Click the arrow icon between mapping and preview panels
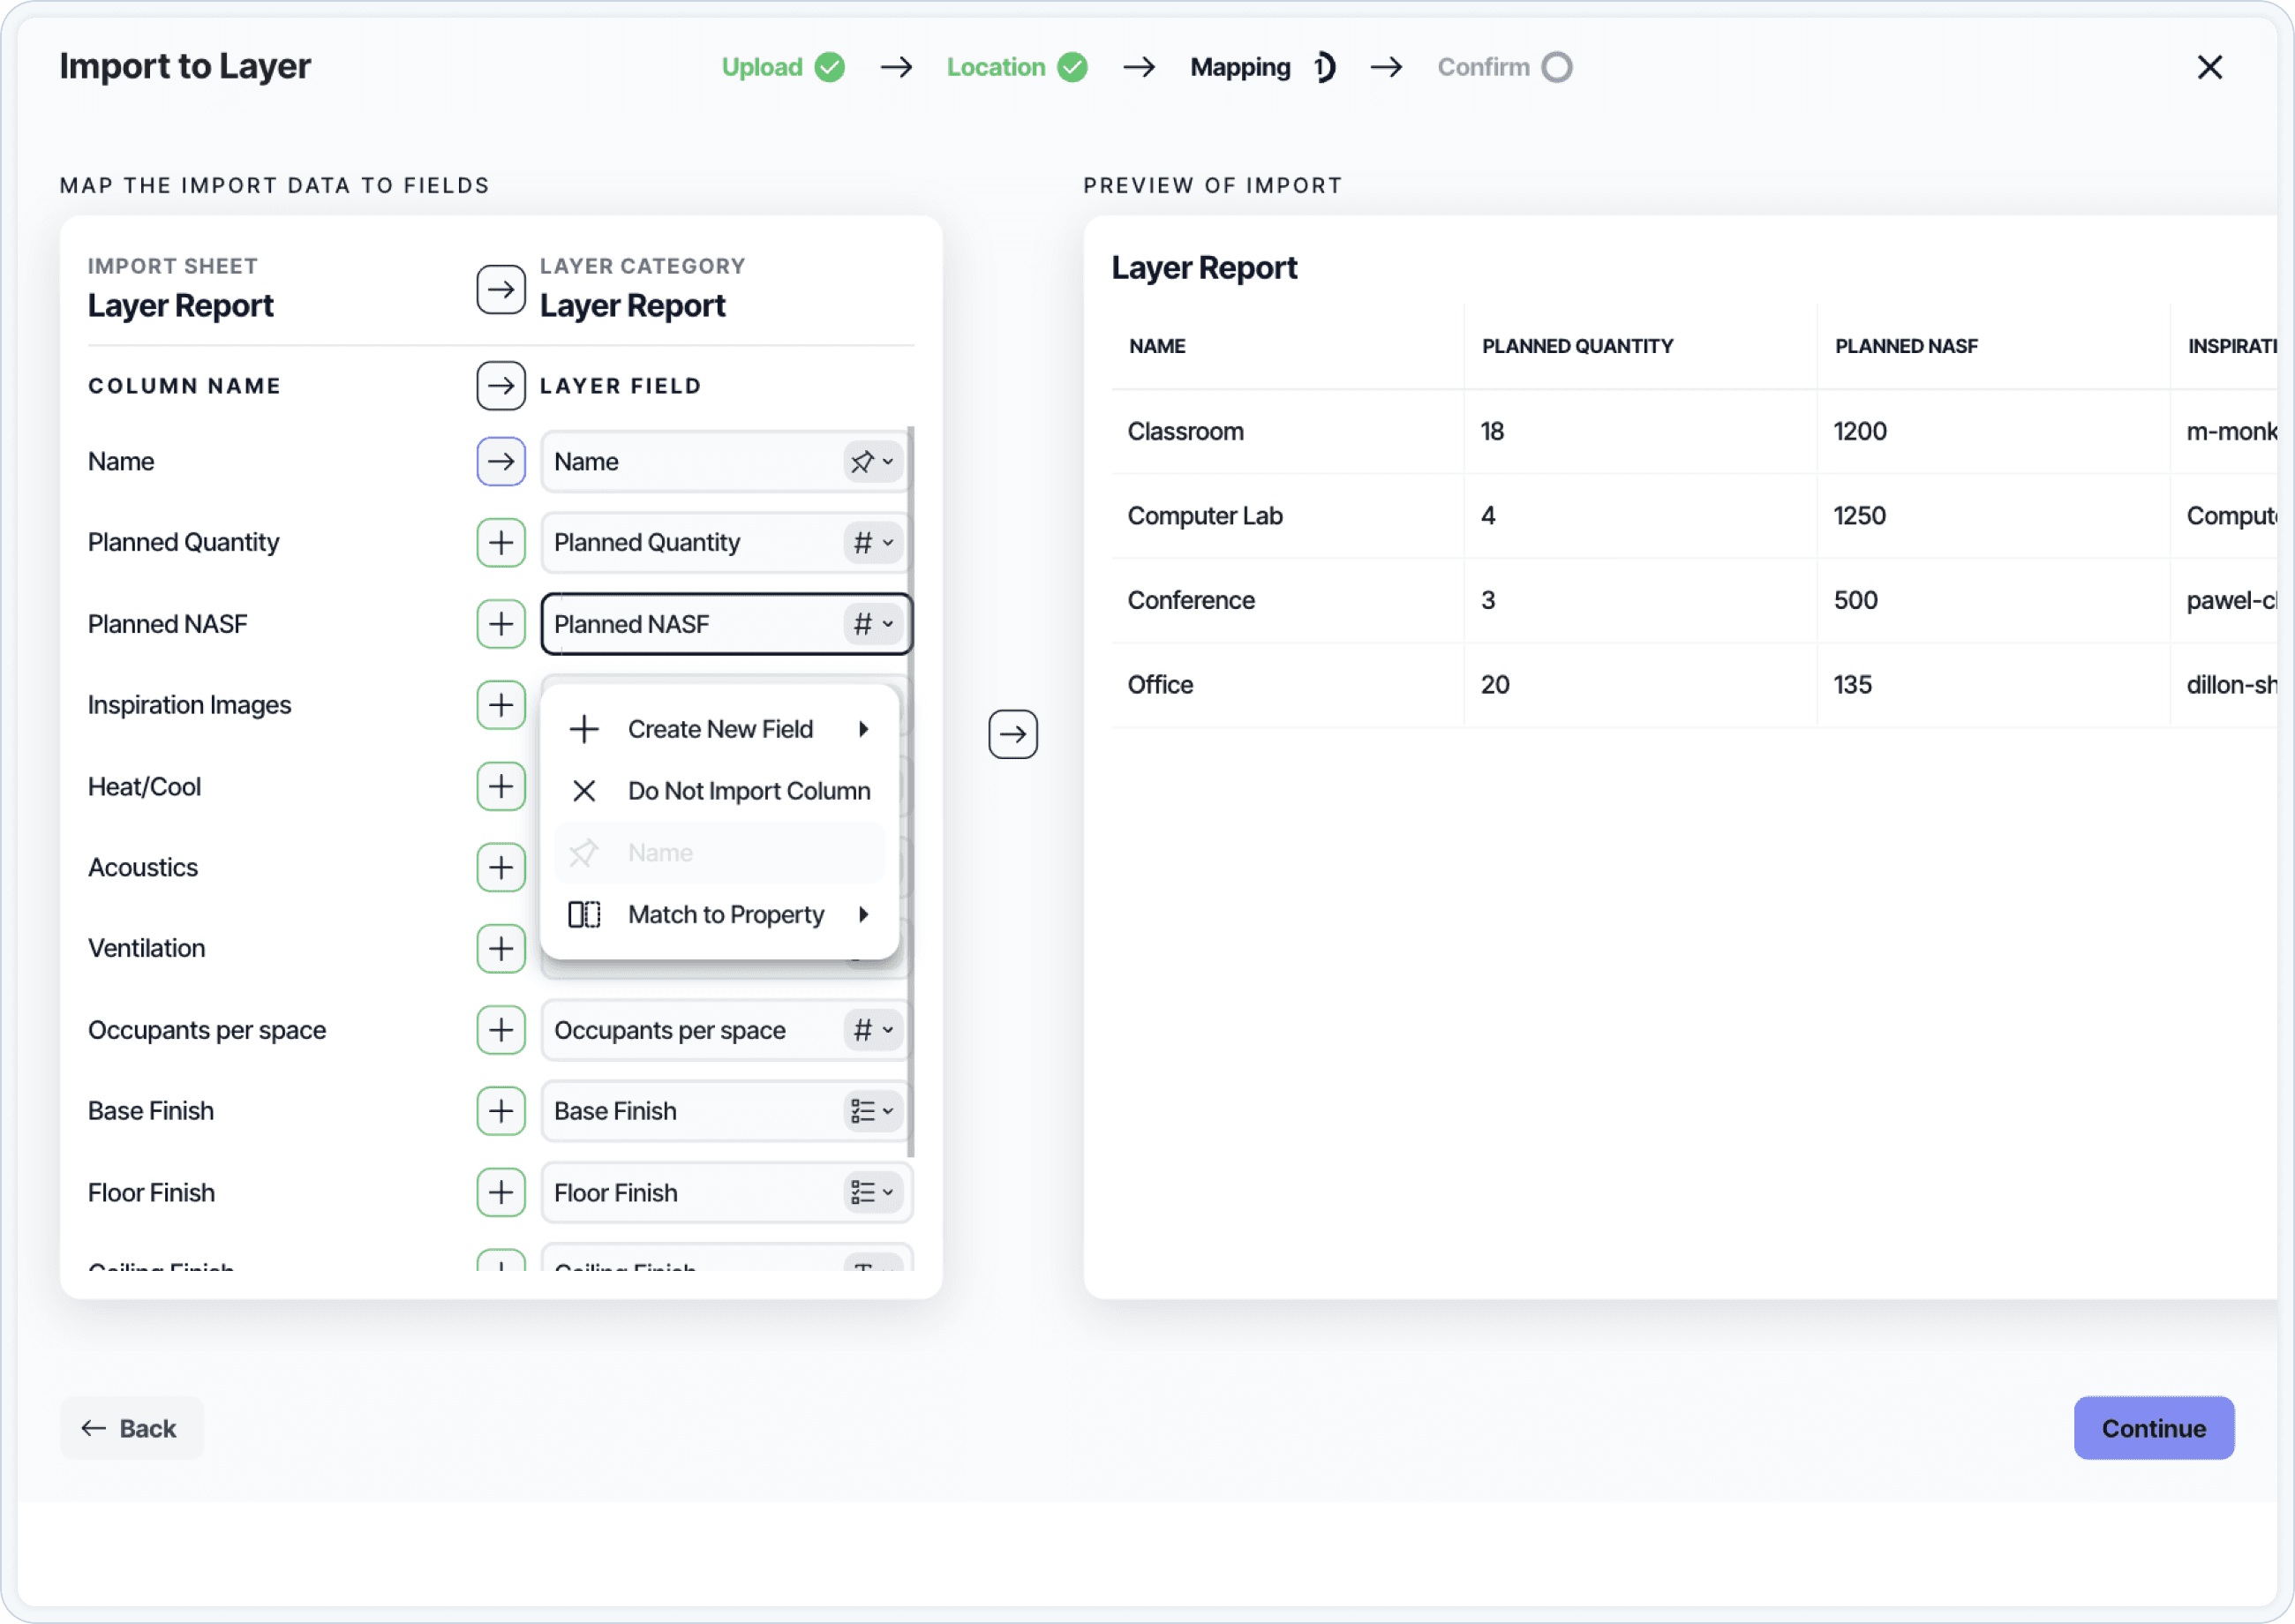The width and height of the screenshot is (2295, 1624). coord(1013,734)
